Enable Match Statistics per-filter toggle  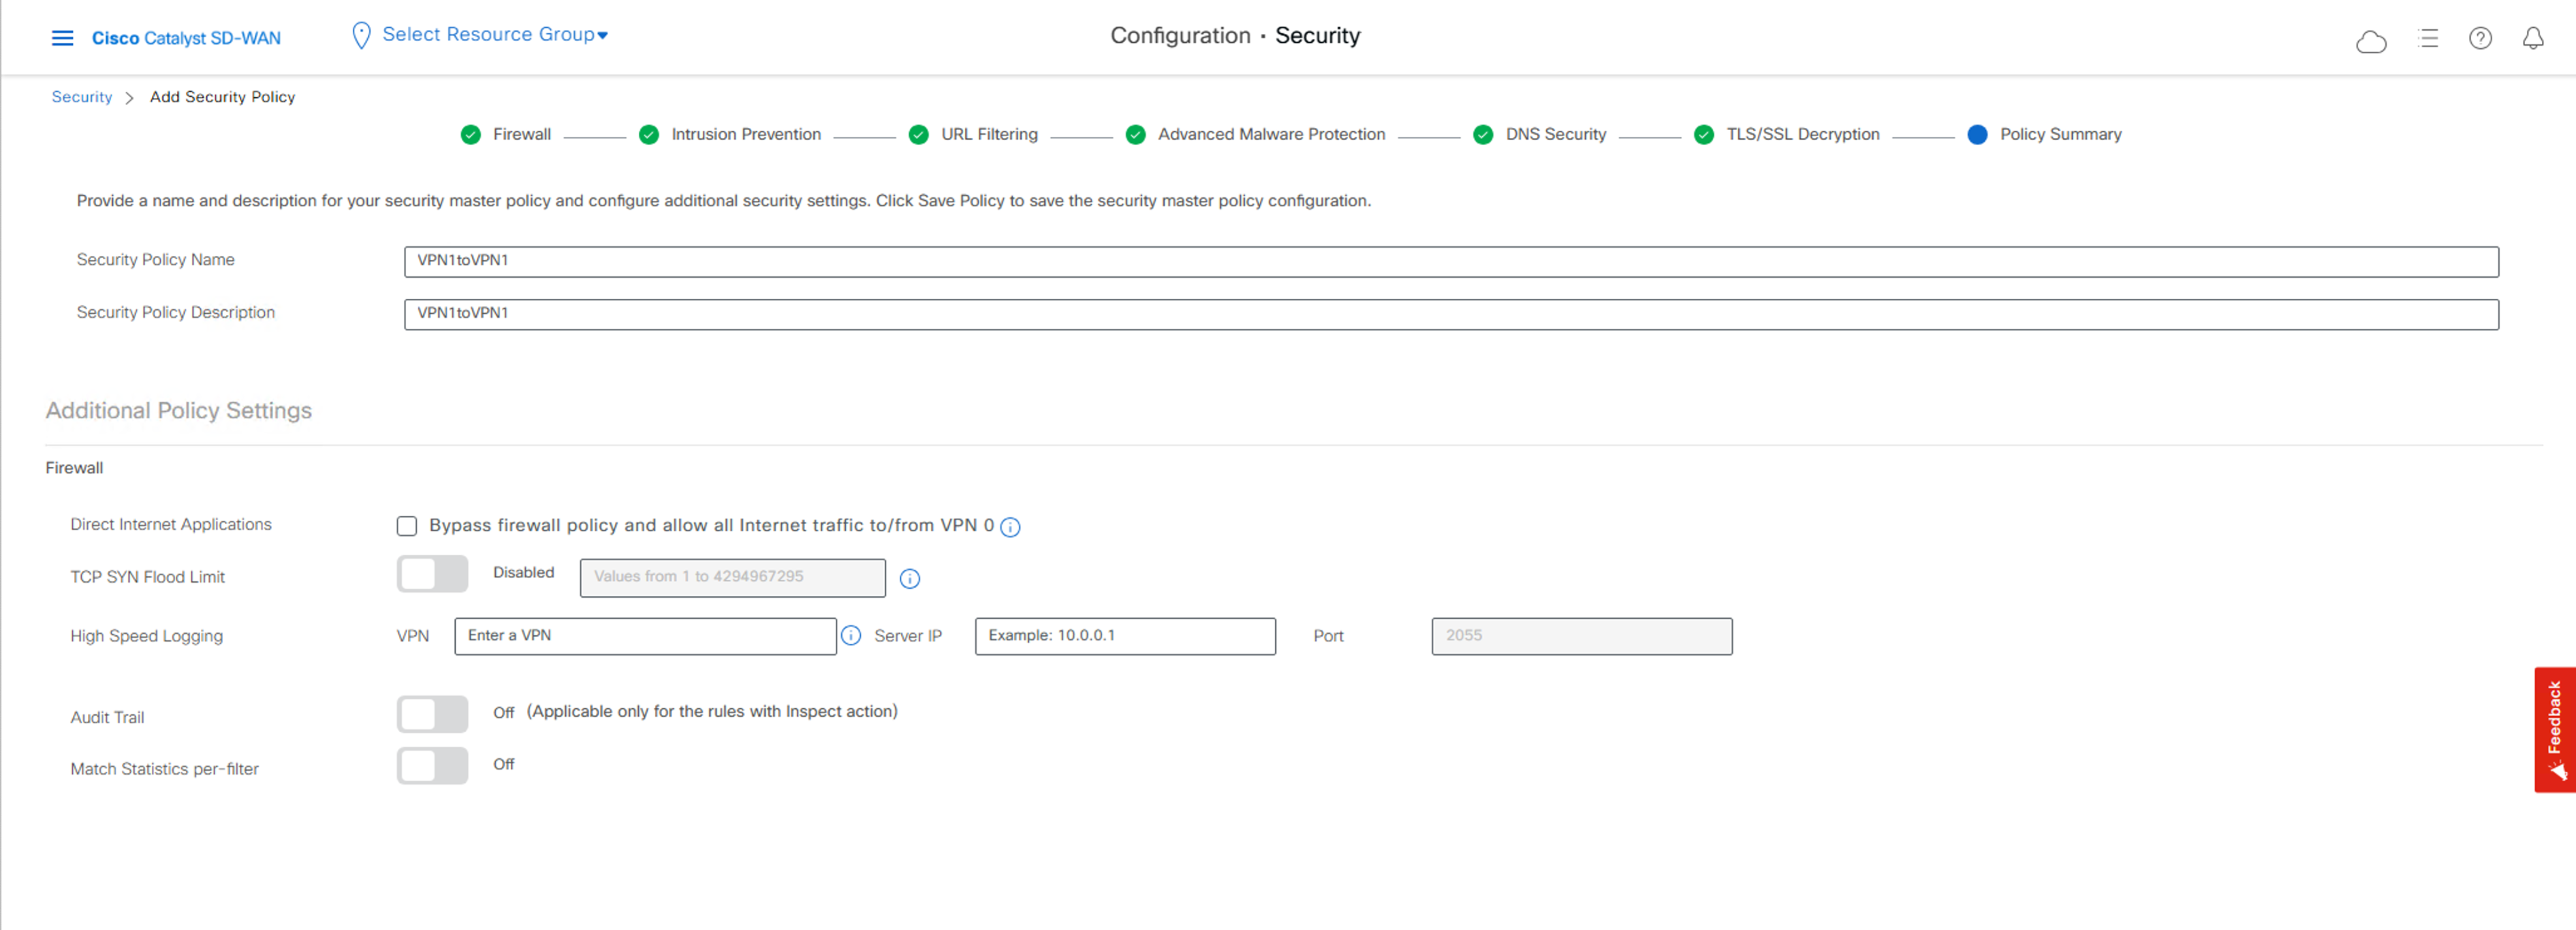pyautogui.click(x=432, y=766)
